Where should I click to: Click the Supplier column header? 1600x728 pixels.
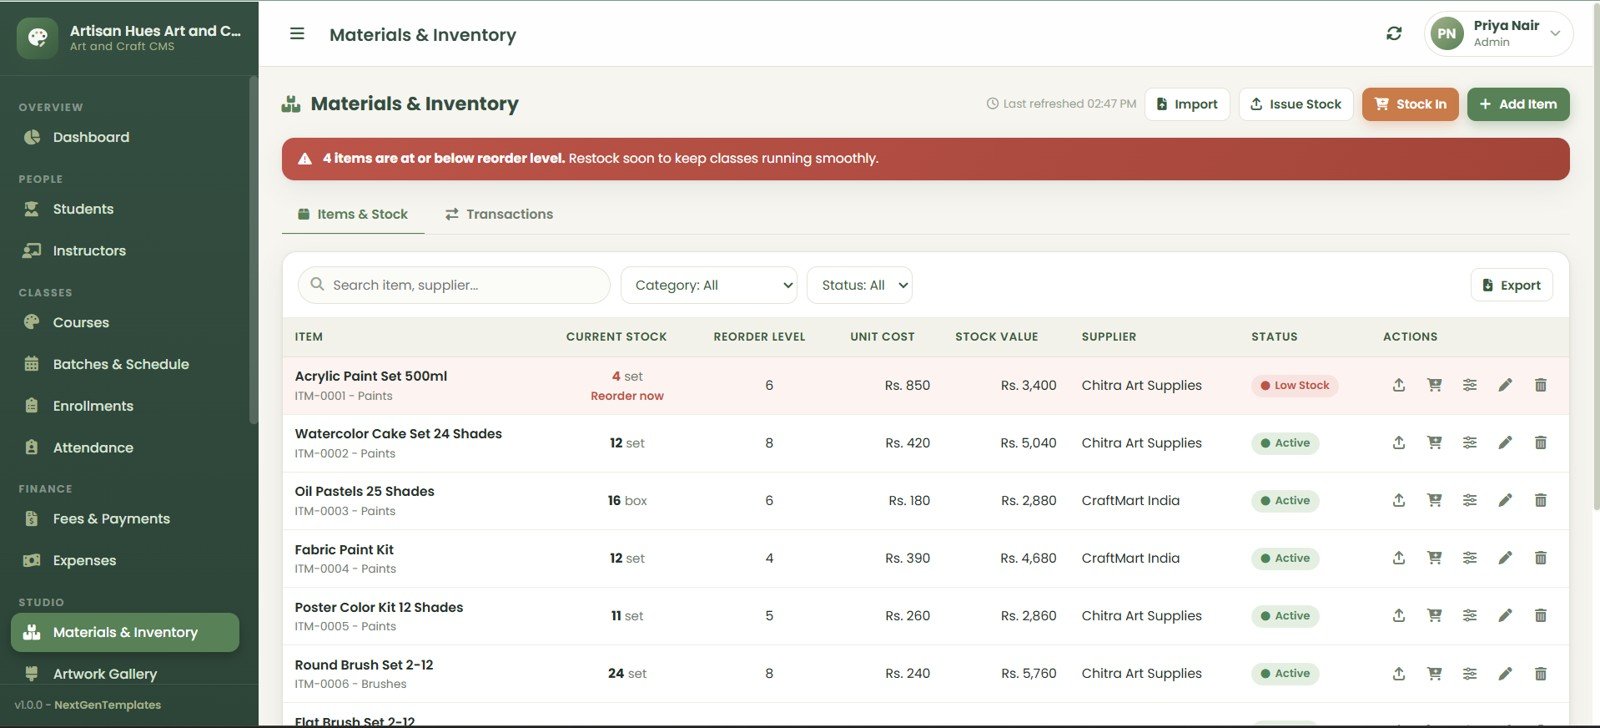click(1108, 337)
